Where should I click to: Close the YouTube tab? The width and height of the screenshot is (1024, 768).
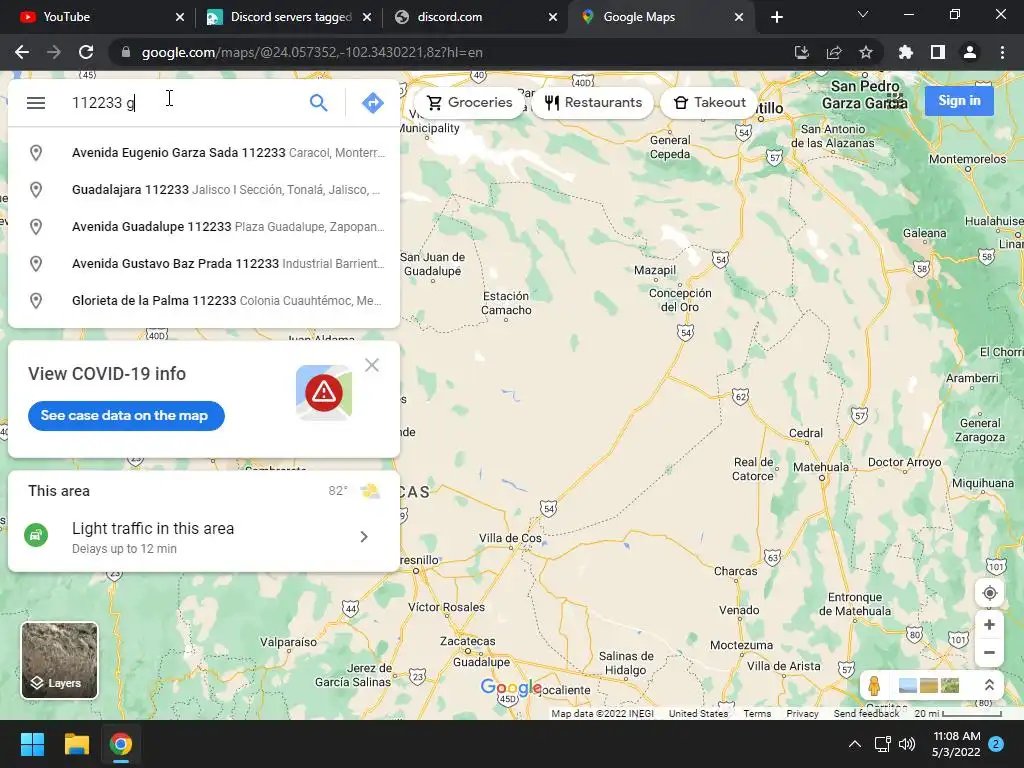tap(180, 17)
